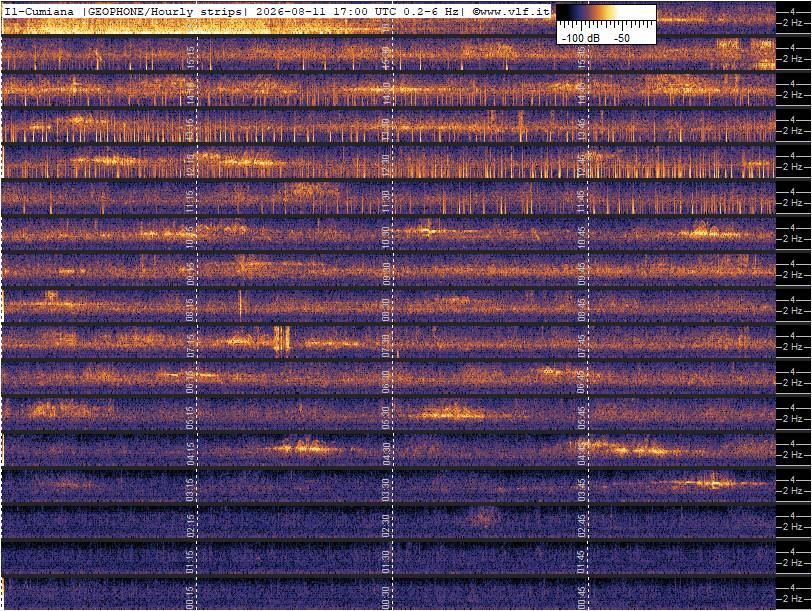Viewport: 812px width, 611px height.
Task: Select the 01:30 time marker
Action: [386, 562]
